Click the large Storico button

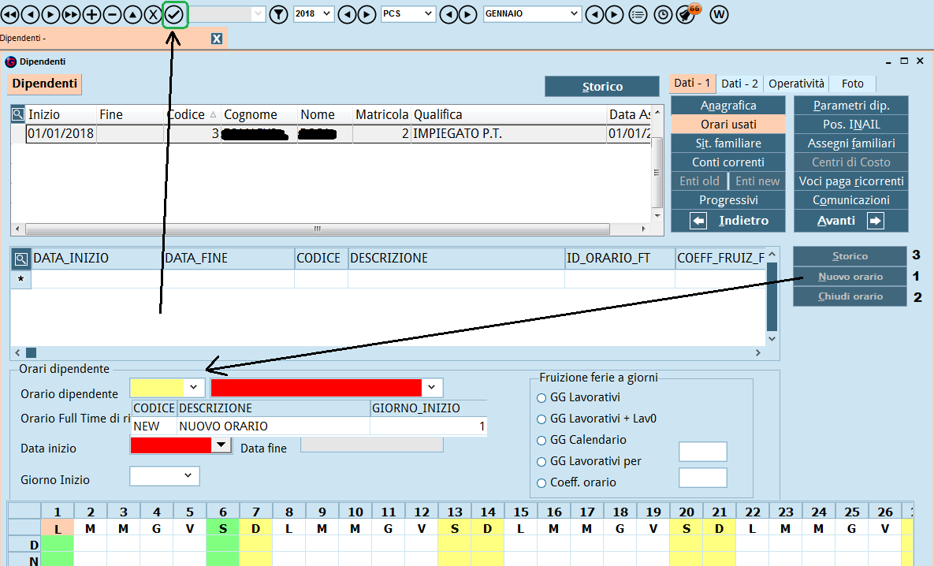602,86
